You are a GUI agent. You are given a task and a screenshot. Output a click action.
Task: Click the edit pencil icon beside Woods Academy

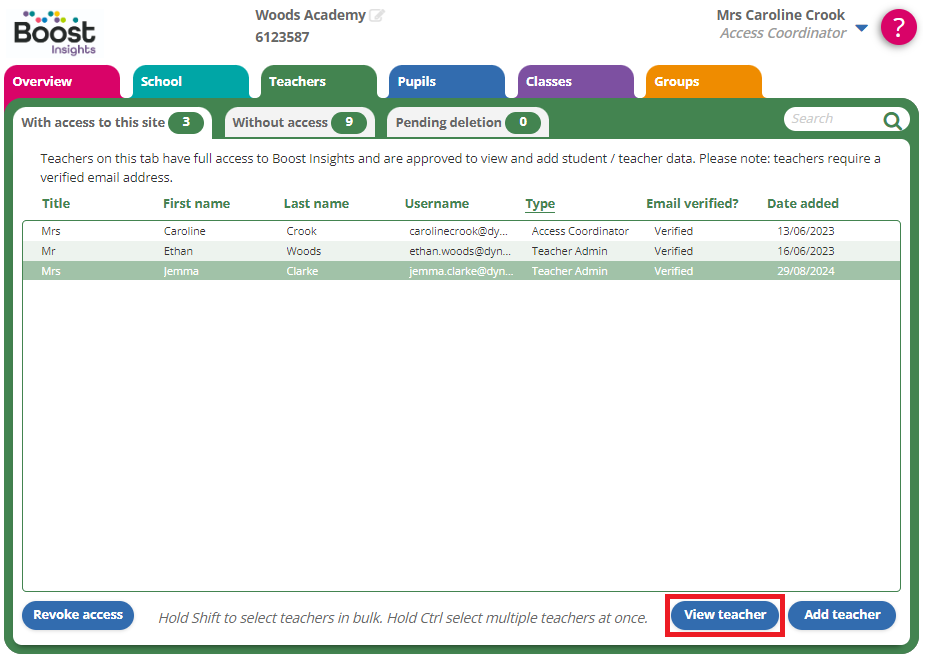click(377, 16)
